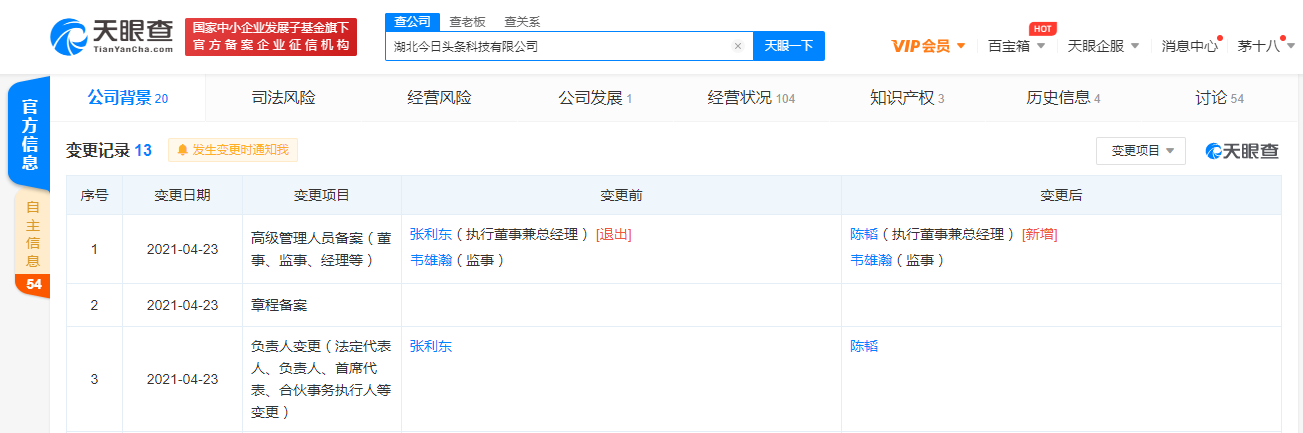Select the 查老板 search tab
1303x433 pixels.
pyautogui.click(x=468, y=21)
